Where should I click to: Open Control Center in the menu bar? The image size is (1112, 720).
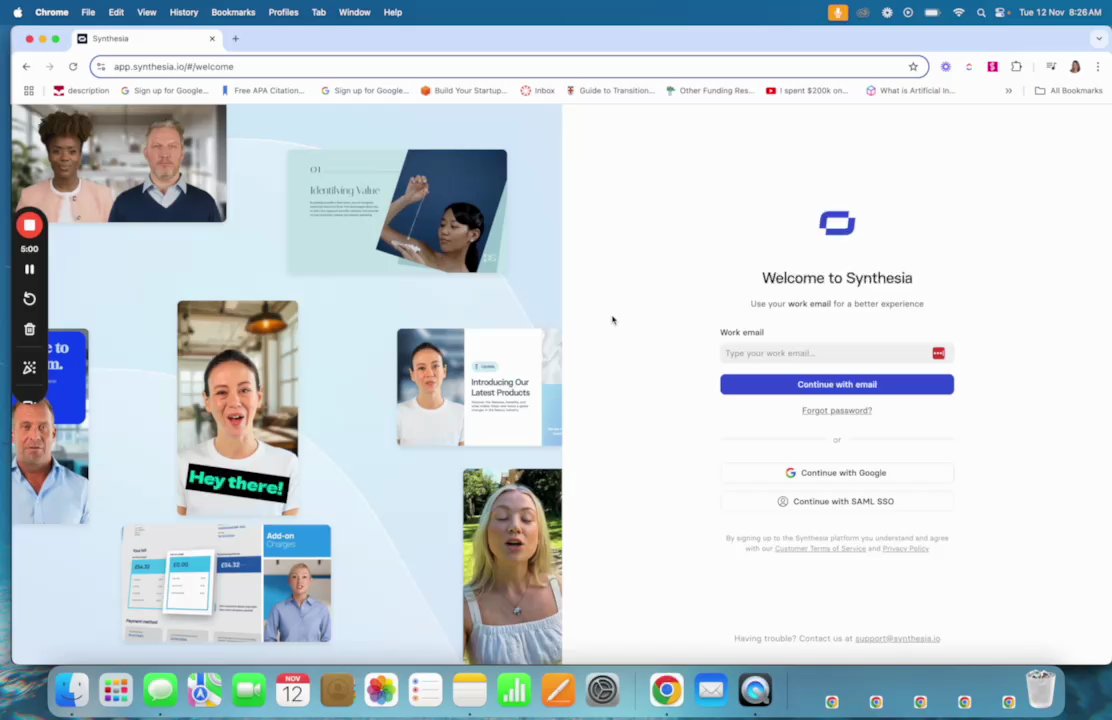click(1001, 12)
